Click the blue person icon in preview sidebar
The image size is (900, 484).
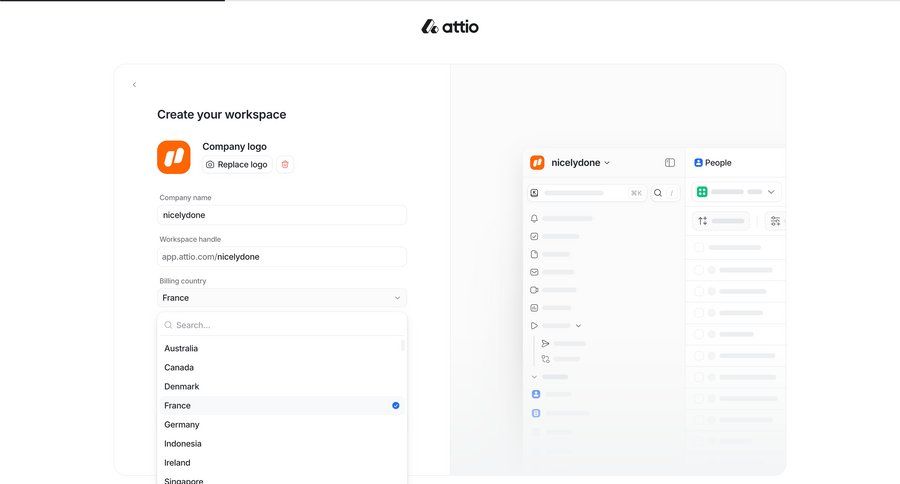coord(536,394)
